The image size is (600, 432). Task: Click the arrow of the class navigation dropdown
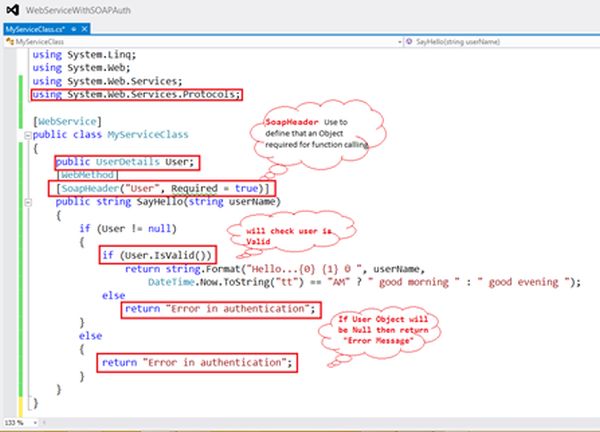[x=400, y=42]
